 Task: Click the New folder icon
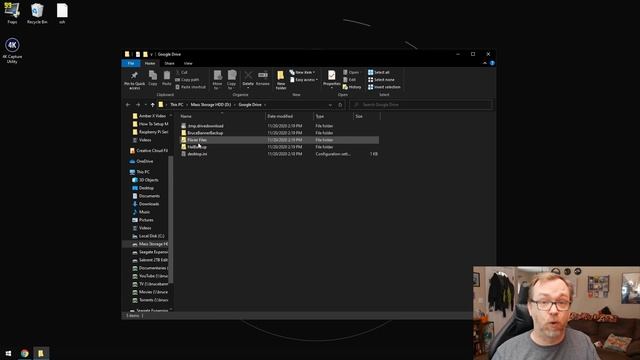pos(281,80)
